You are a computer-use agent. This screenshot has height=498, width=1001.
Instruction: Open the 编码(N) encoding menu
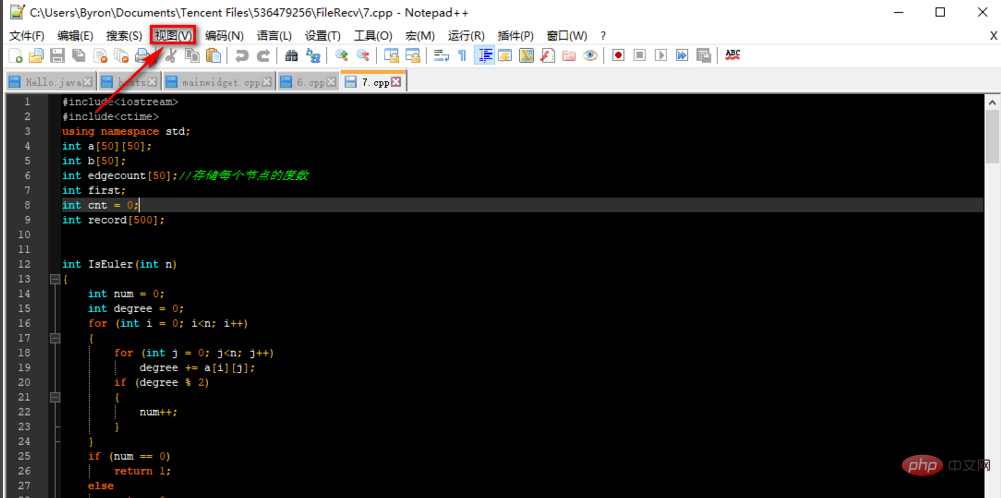pos(224,35)
